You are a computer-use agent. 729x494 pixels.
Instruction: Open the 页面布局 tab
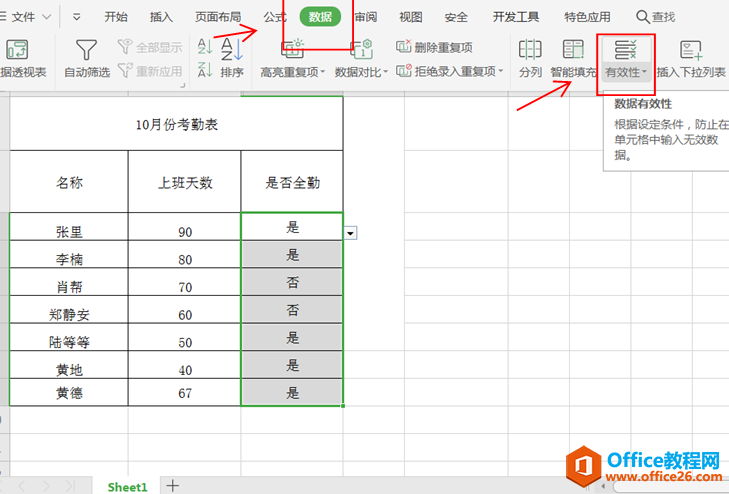[218, 17]
